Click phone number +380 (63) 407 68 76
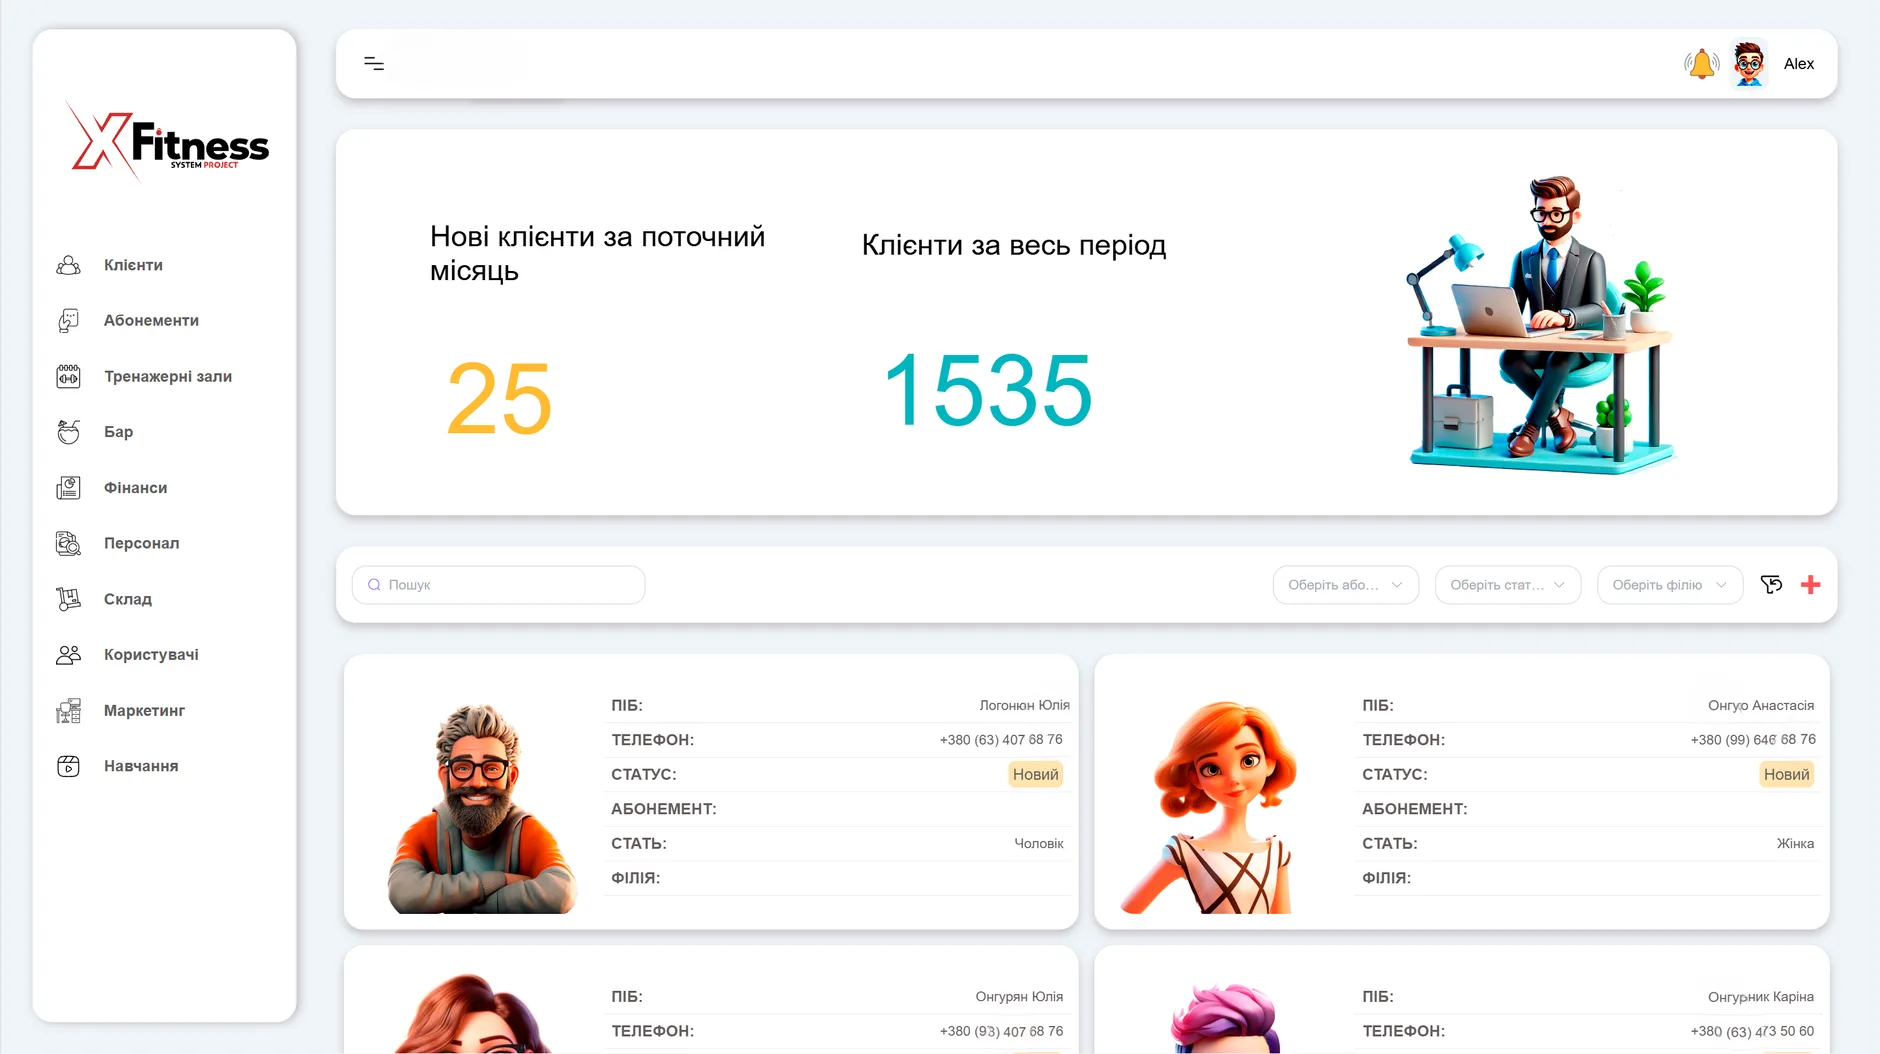The image size is (1880, 1054). pyautogui.click(x=1001, y=740)
